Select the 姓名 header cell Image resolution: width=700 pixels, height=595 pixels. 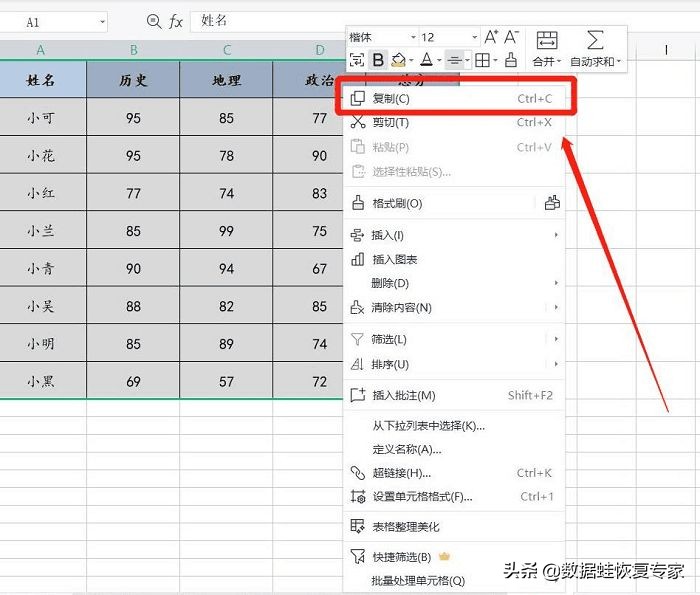41,79
